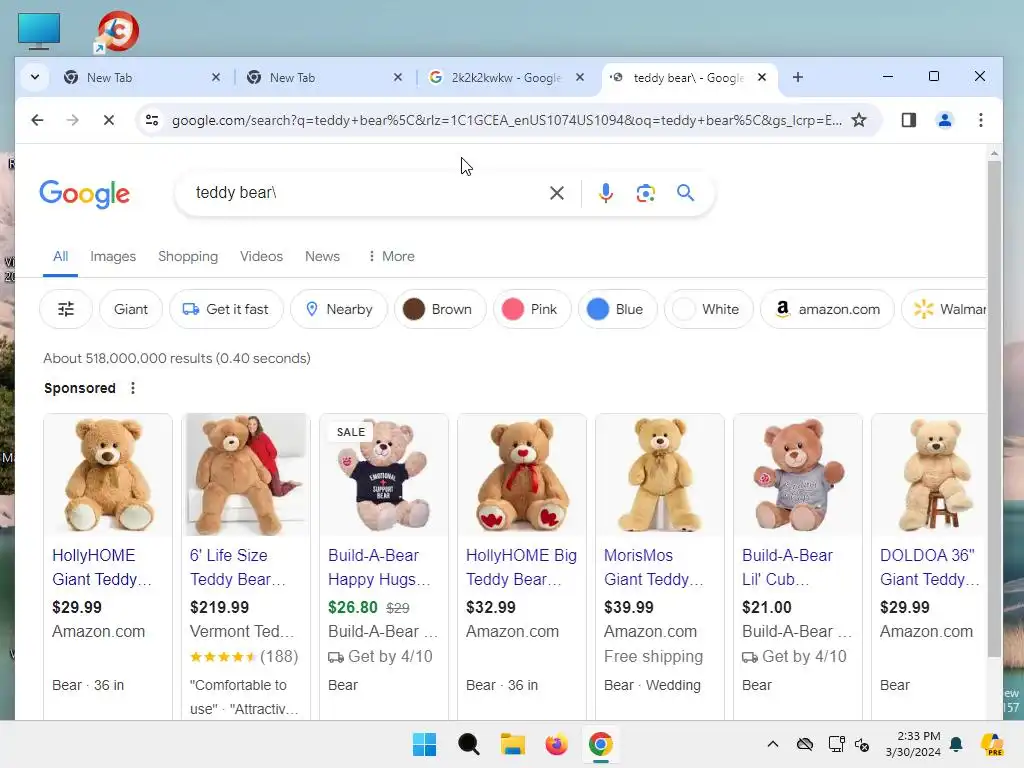Expand the tab search dropdown arrow
Image resolution: width=1024 pixels, height=768 pixels.
(35, 77)
